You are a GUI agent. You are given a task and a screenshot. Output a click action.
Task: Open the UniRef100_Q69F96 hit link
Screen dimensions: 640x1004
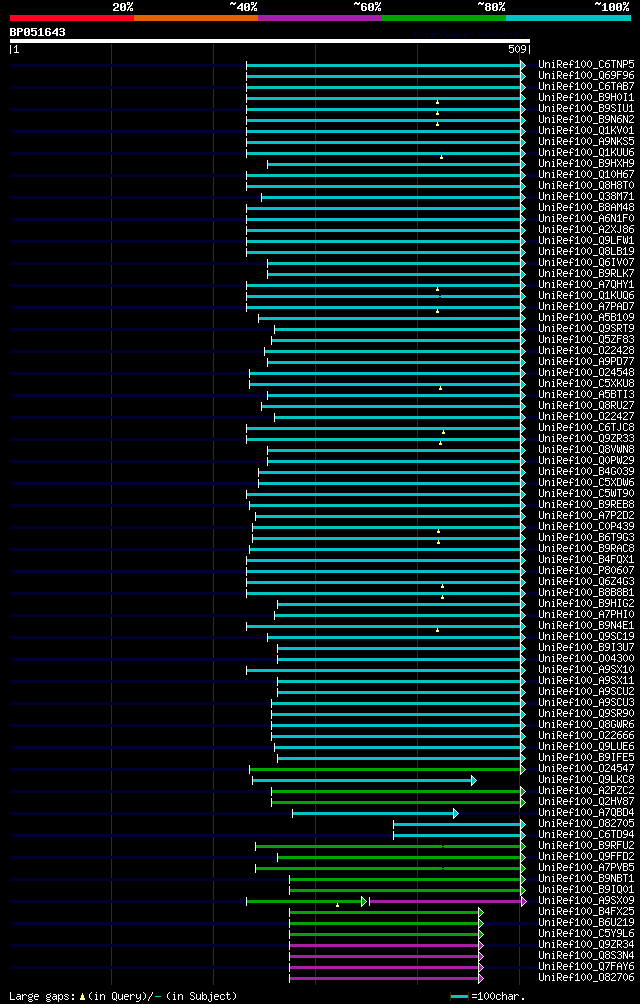click(586, 76)
